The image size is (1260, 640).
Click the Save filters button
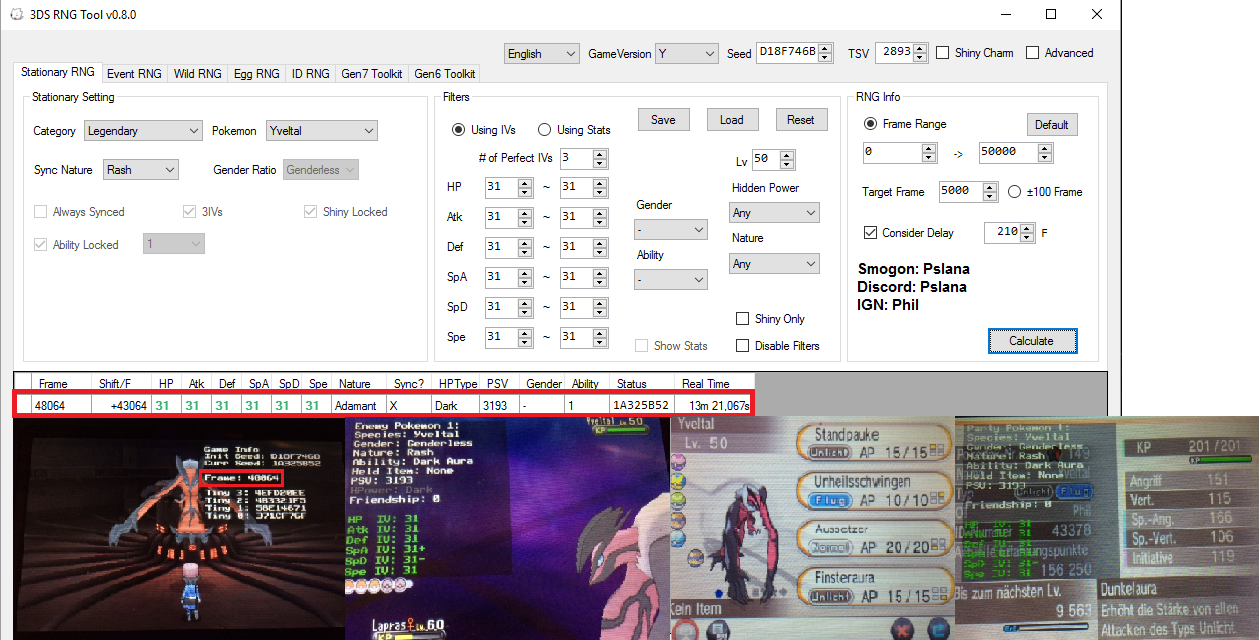pyautogui.click(x=663, y=120)
